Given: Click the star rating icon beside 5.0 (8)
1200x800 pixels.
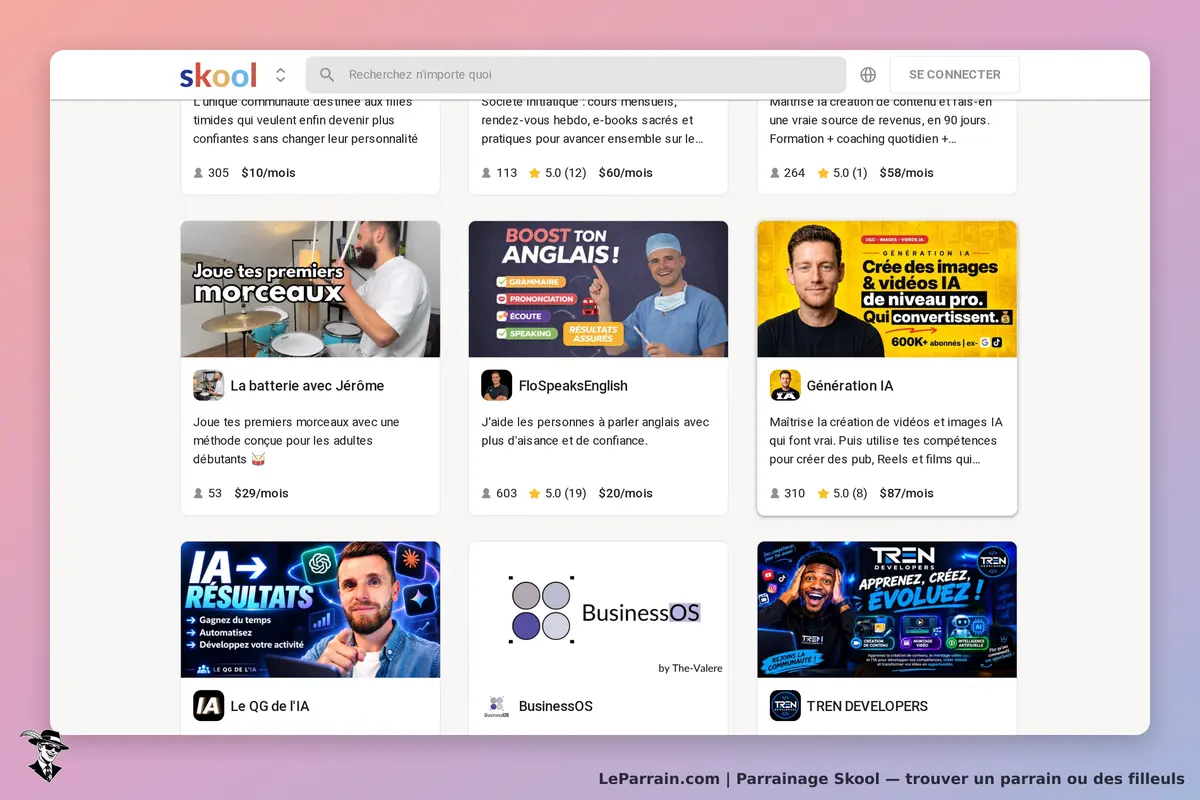Looking at the screenshot, I should click(823, 493).
